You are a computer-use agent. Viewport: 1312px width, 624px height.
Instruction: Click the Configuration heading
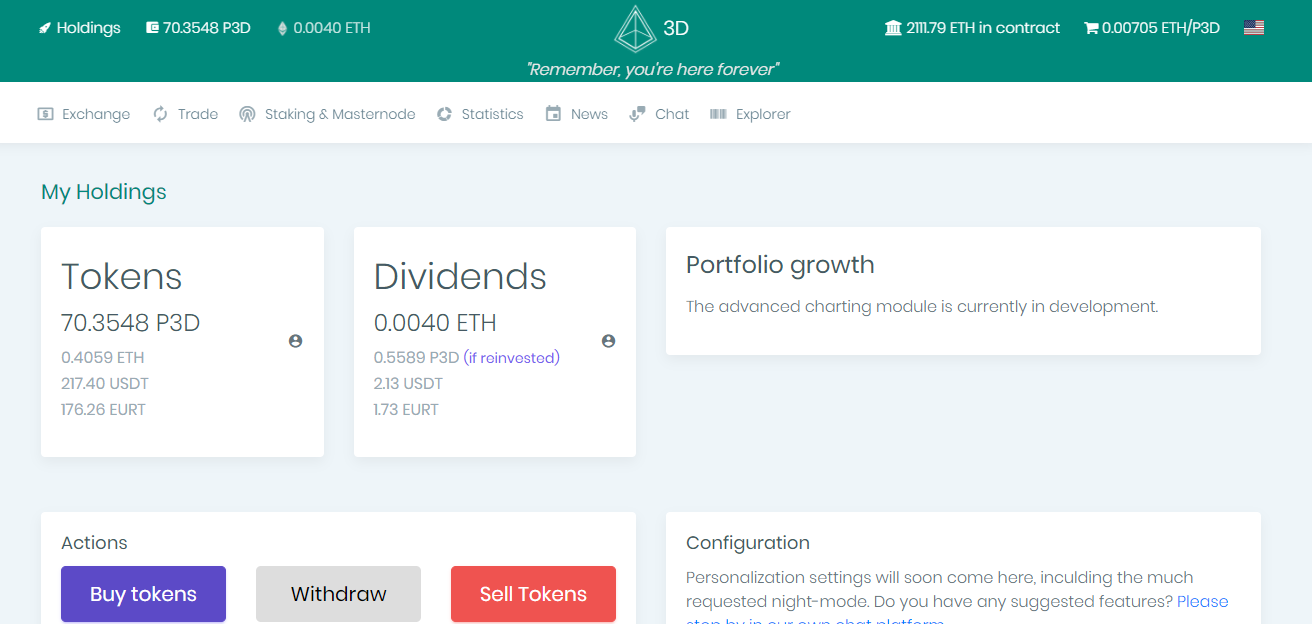coord(748,543)
